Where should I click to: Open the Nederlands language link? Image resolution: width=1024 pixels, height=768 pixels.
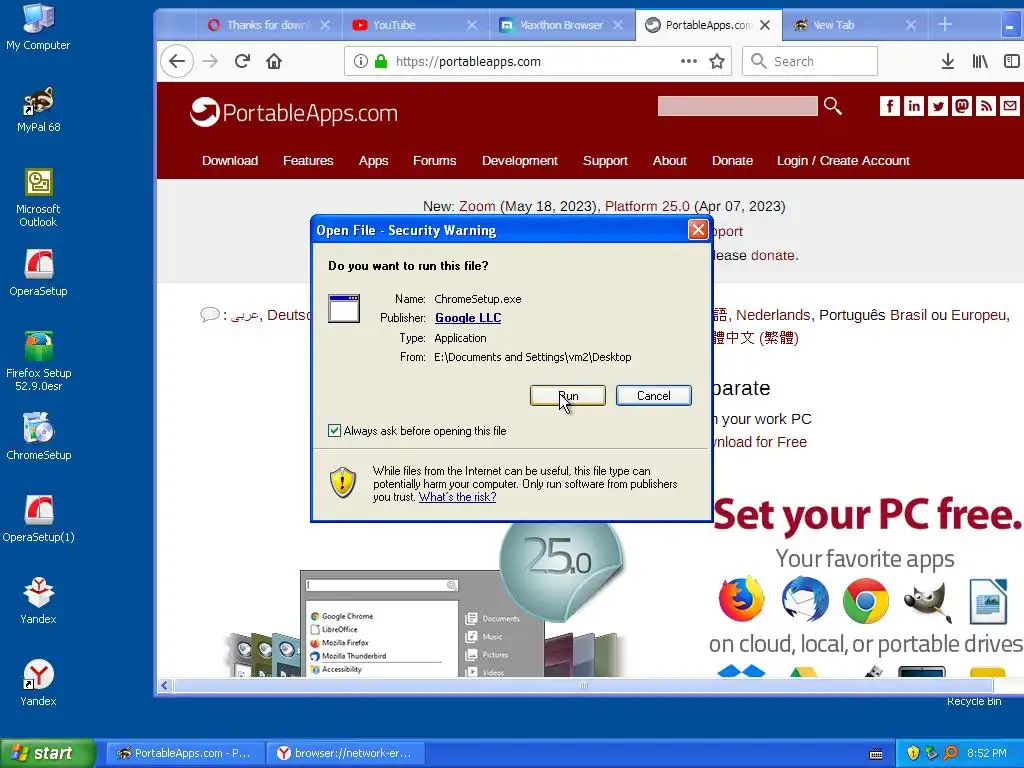773,315
